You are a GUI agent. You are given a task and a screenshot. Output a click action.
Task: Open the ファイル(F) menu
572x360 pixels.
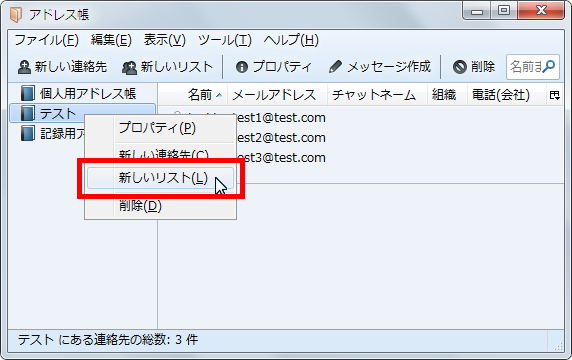pyautogui.click(x=46, y=40)
